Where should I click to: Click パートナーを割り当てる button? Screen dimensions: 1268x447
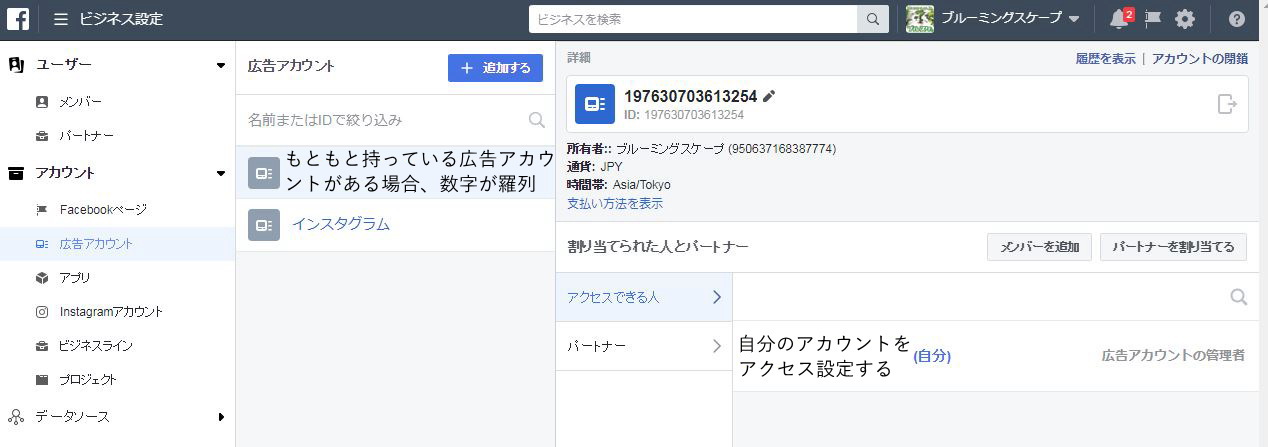tap(1174, 247)
